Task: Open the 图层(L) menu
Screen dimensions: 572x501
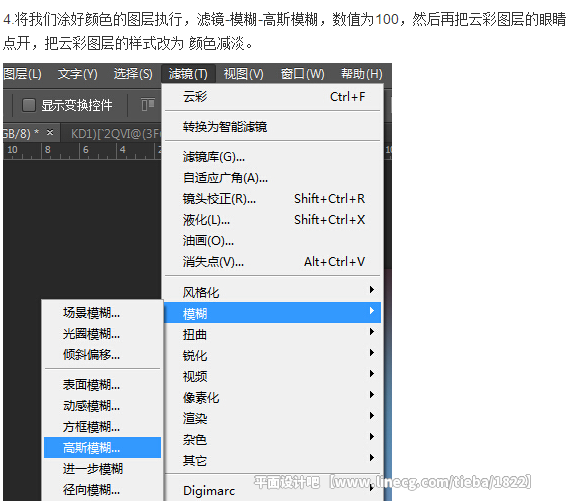Action: (22, 74)
